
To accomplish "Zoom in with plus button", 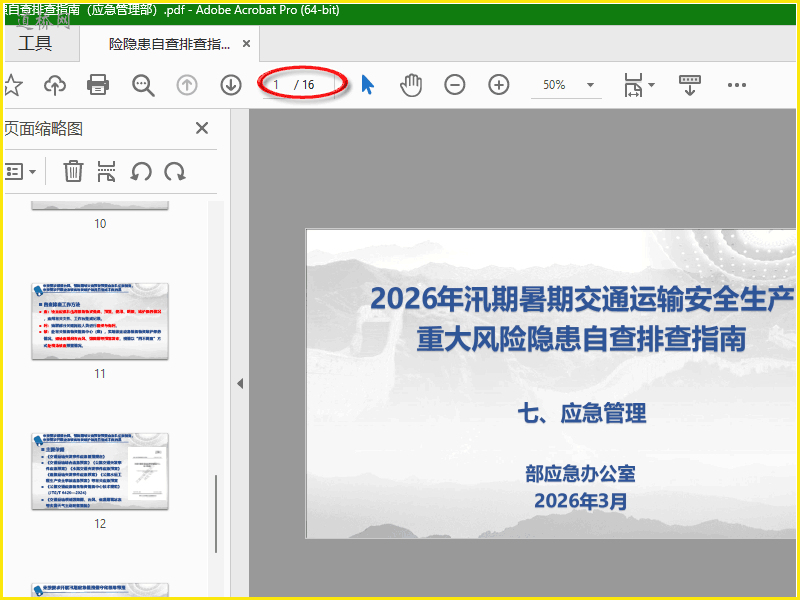I will point(498,85).
